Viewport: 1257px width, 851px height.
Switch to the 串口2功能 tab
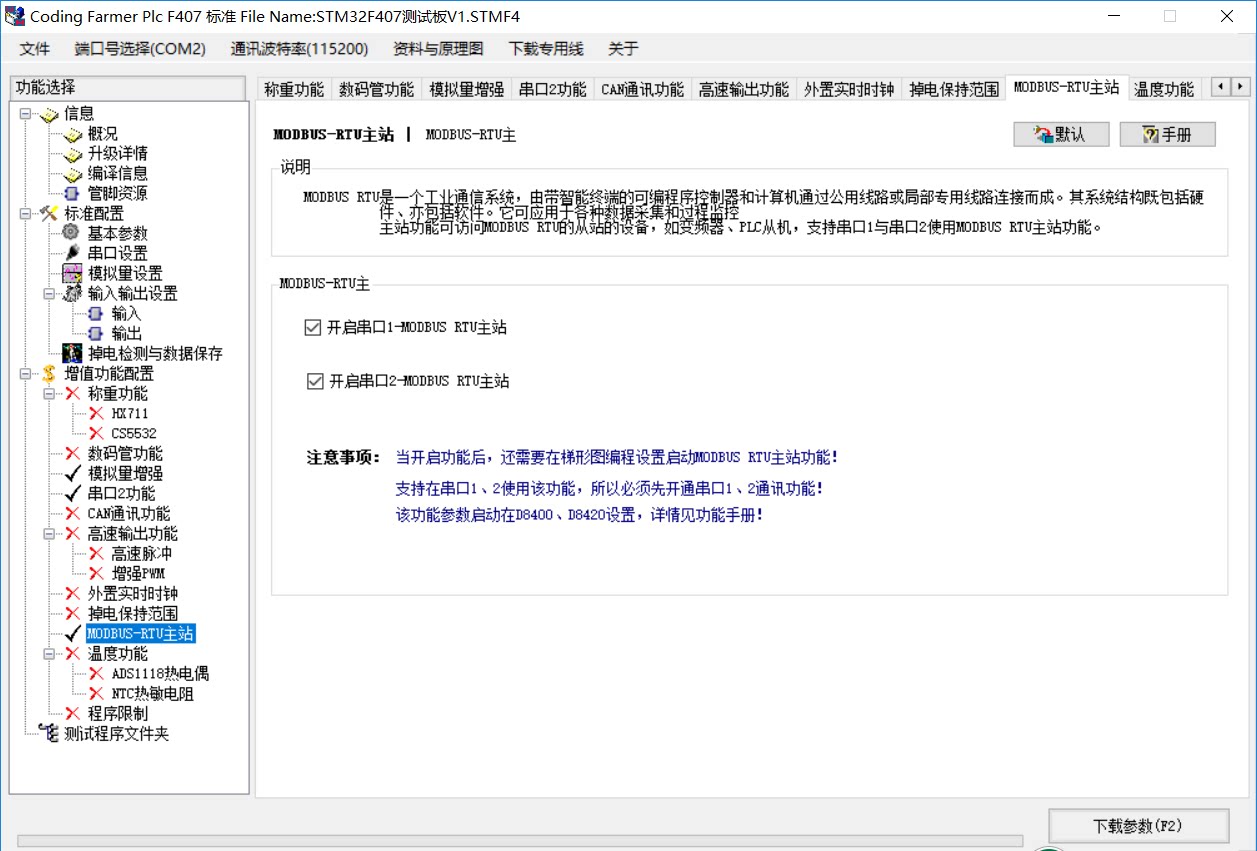click(x=552, y=89)
